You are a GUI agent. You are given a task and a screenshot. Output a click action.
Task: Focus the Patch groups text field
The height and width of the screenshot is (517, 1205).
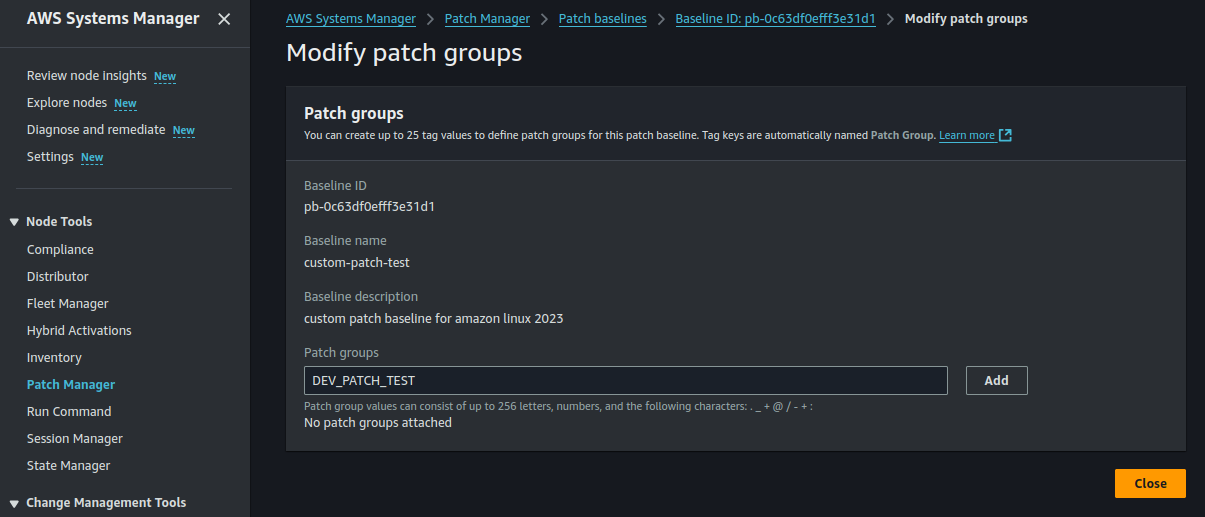tap(625, 381)
